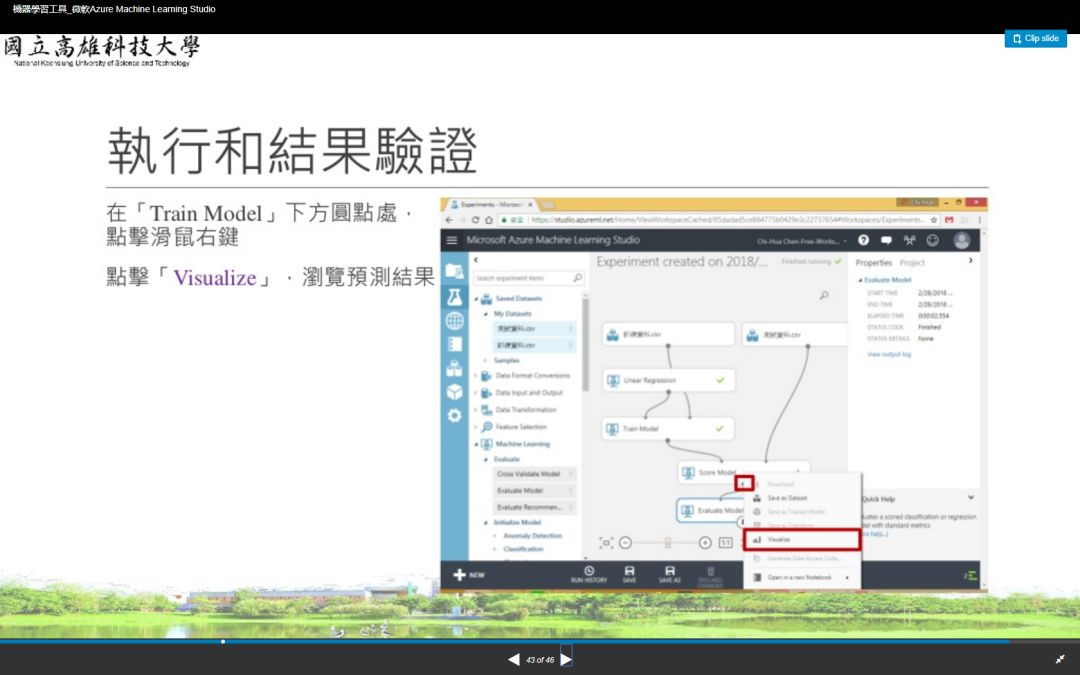
Task: Select Cross Validate Model module in palette
Action: [534, 474]
